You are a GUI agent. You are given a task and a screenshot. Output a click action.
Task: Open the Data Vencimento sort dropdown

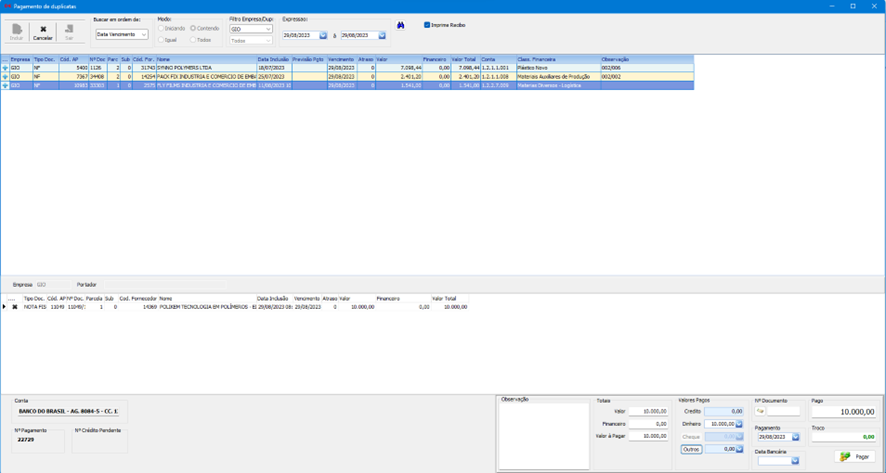point(143,34)
